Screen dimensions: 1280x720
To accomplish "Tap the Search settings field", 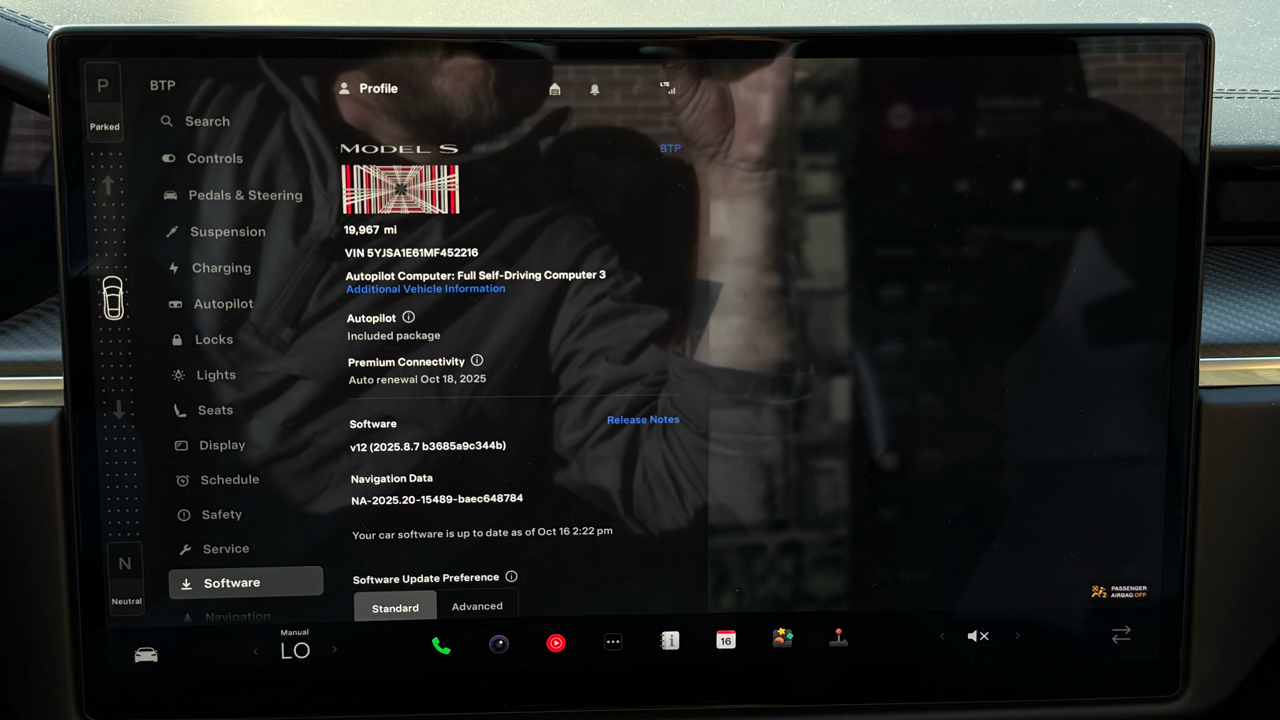I will [207, 121].
